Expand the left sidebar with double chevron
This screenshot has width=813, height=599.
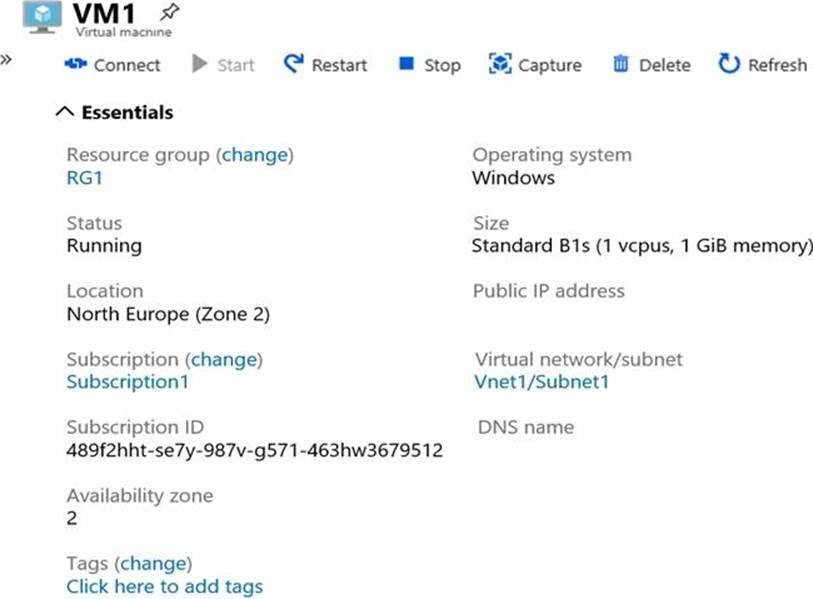coord(7,58)
